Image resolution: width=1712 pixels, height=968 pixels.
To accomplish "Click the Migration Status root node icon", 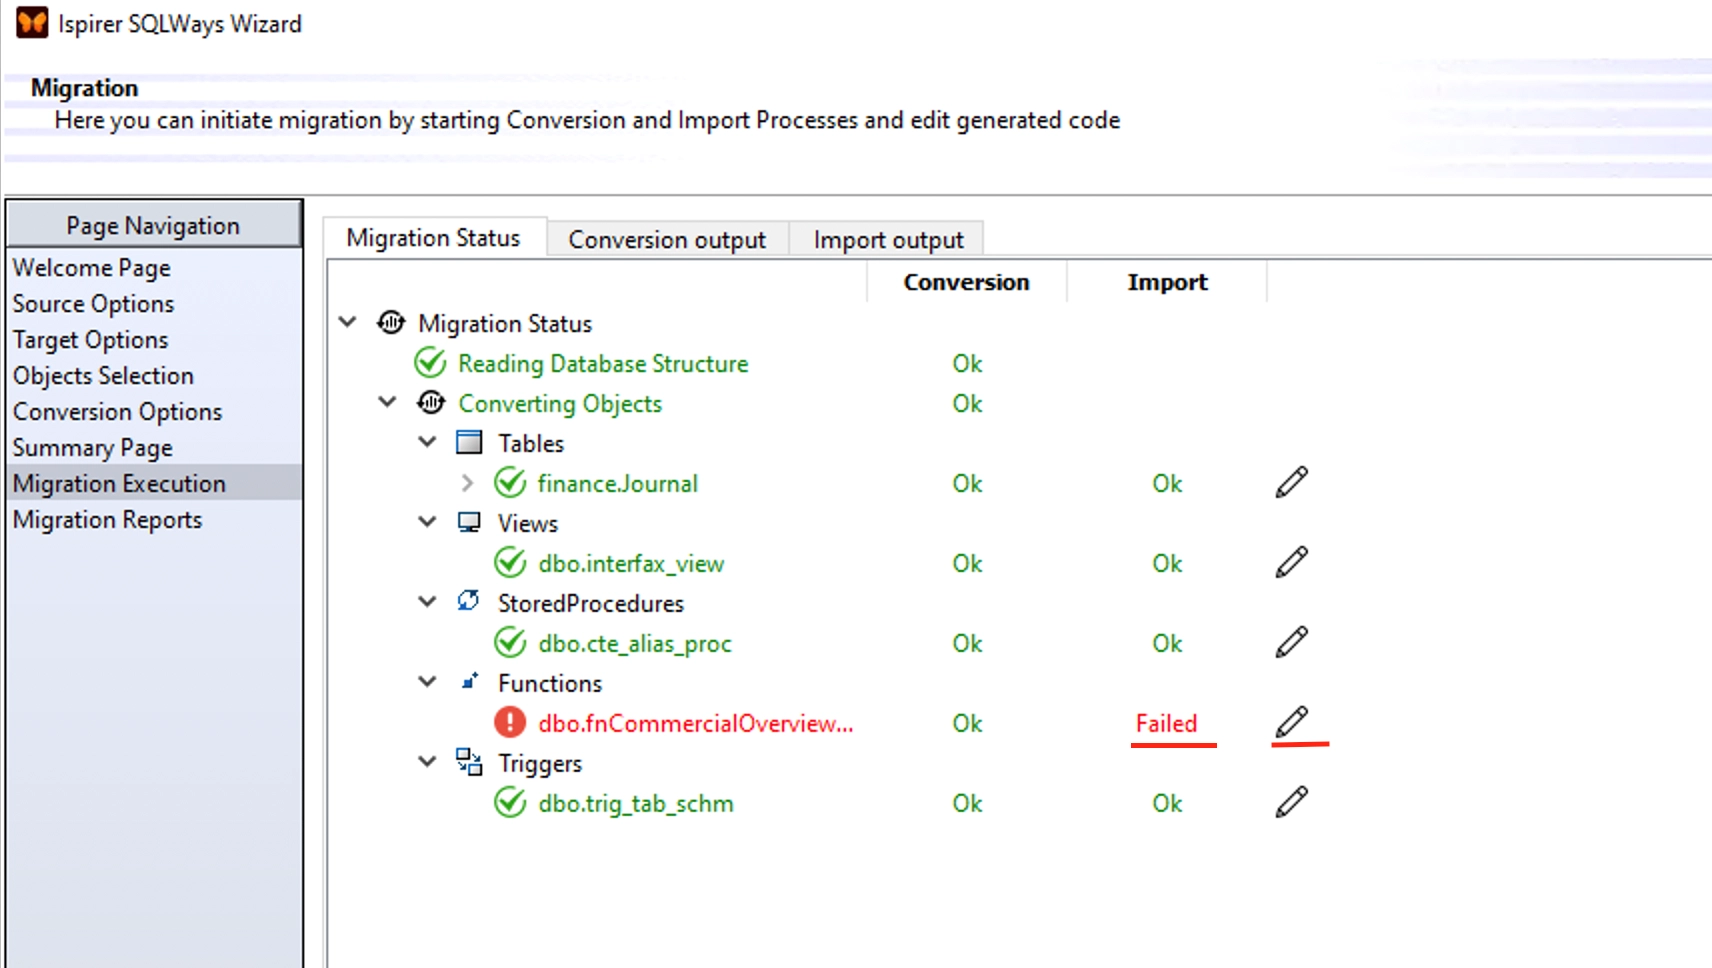I will (391, 322).
